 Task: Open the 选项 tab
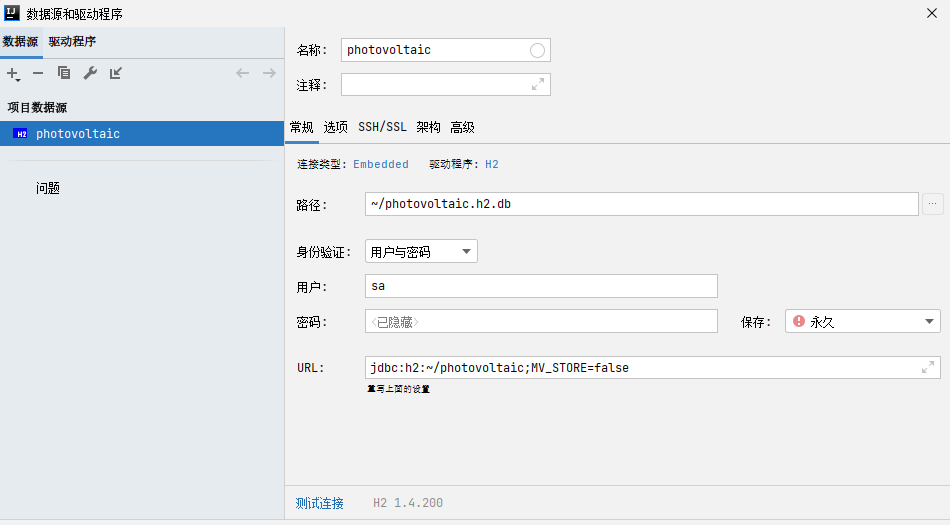tap(336, 127)
